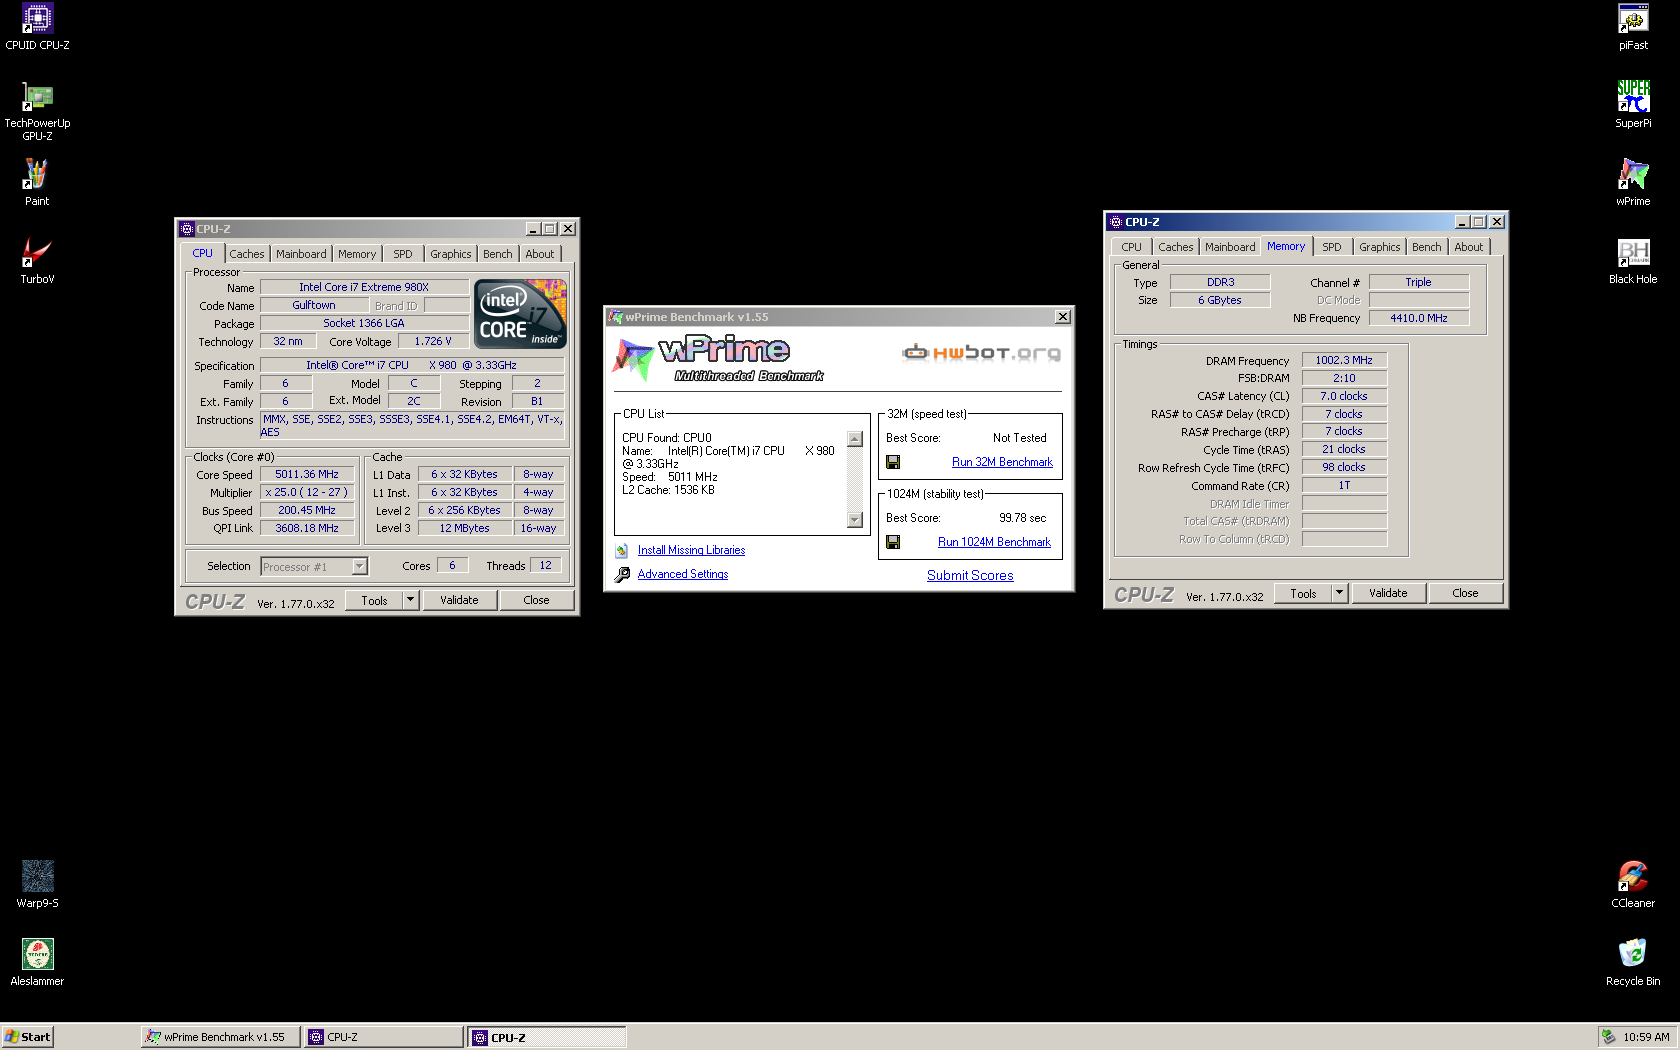This screenshot has height=1050, width=1680.
Task: Click the Core Voltage 1.726 V value
Action: coord(433,341)
